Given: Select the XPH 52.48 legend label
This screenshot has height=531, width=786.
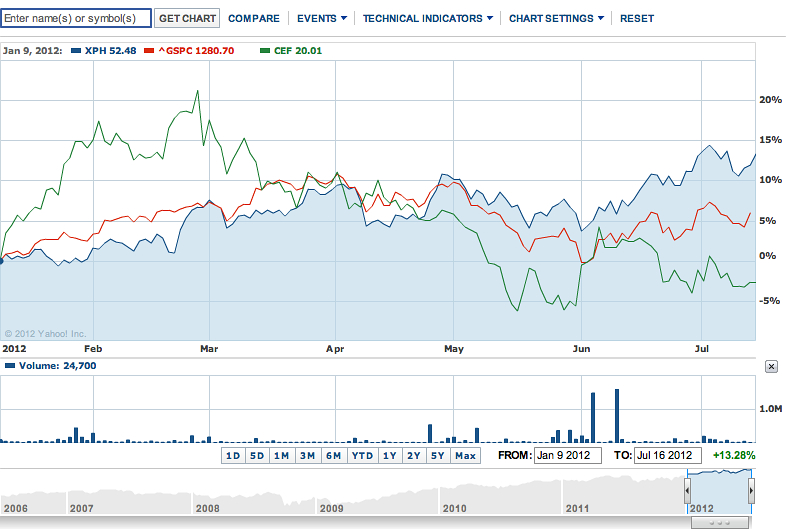Looking at the screenshot, I should click(x=110, y=51).
